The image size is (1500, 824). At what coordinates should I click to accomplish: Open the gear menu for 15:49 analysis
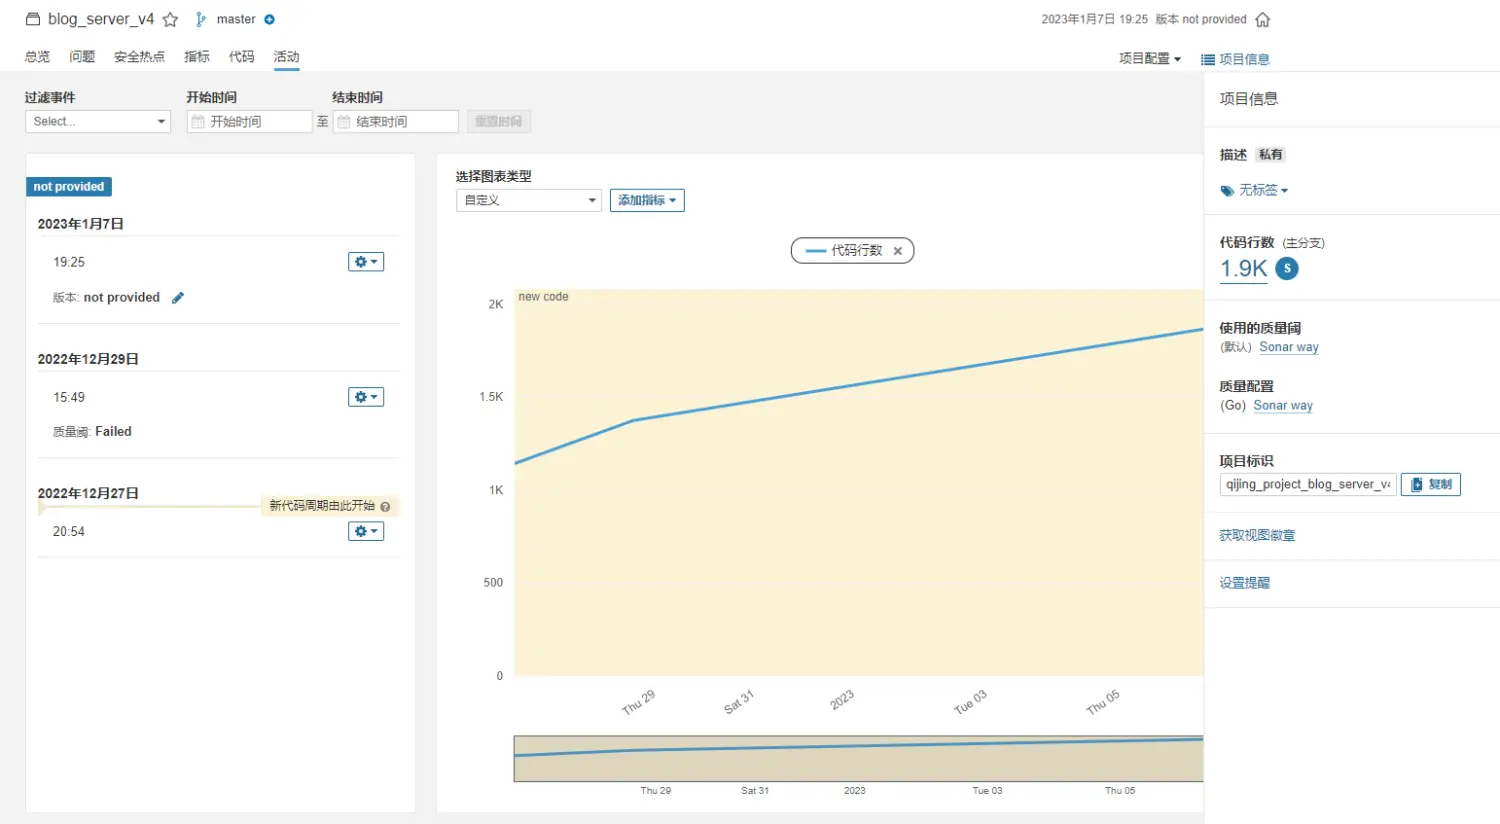(366, 397)
